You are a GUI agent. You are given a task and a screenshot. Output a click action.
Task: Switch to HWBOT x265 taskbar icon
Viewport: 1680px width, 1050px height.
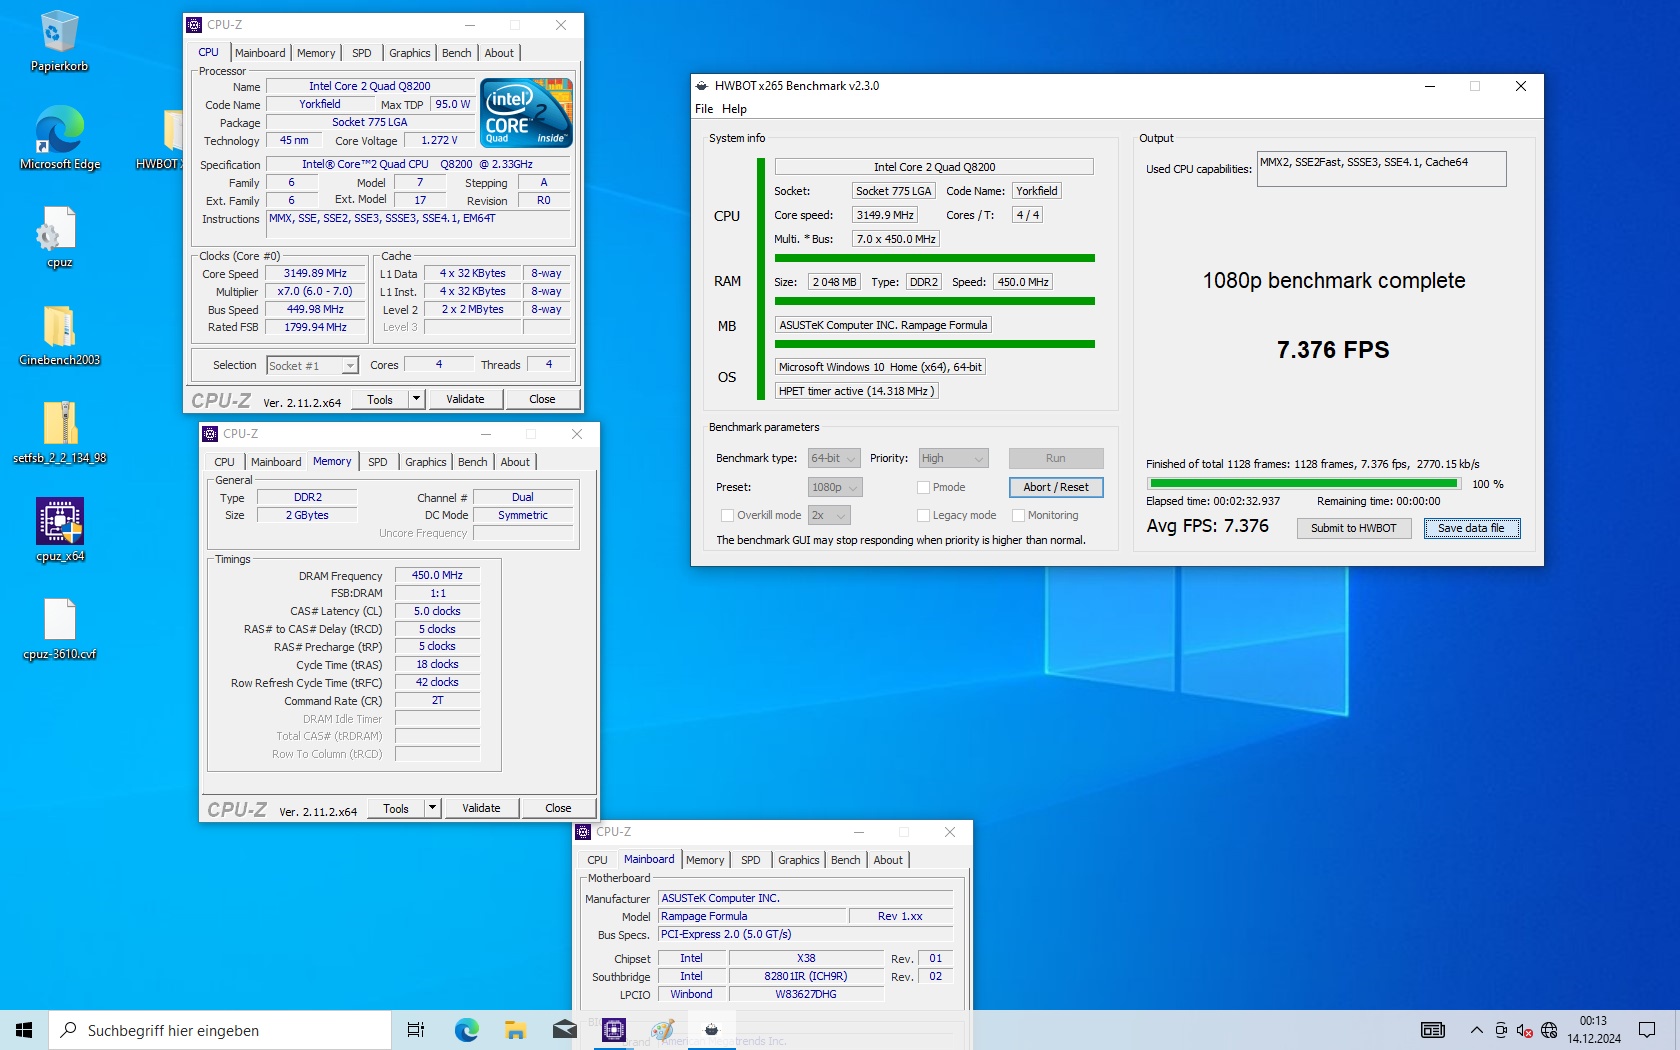(712, 1030)
